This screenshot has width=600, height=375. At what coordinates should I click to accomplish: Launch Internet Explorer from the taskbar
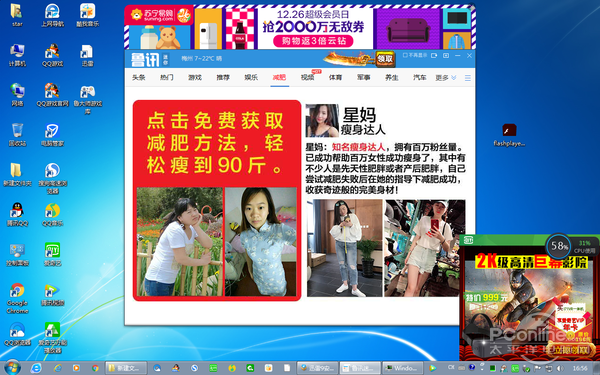point(36,368)
